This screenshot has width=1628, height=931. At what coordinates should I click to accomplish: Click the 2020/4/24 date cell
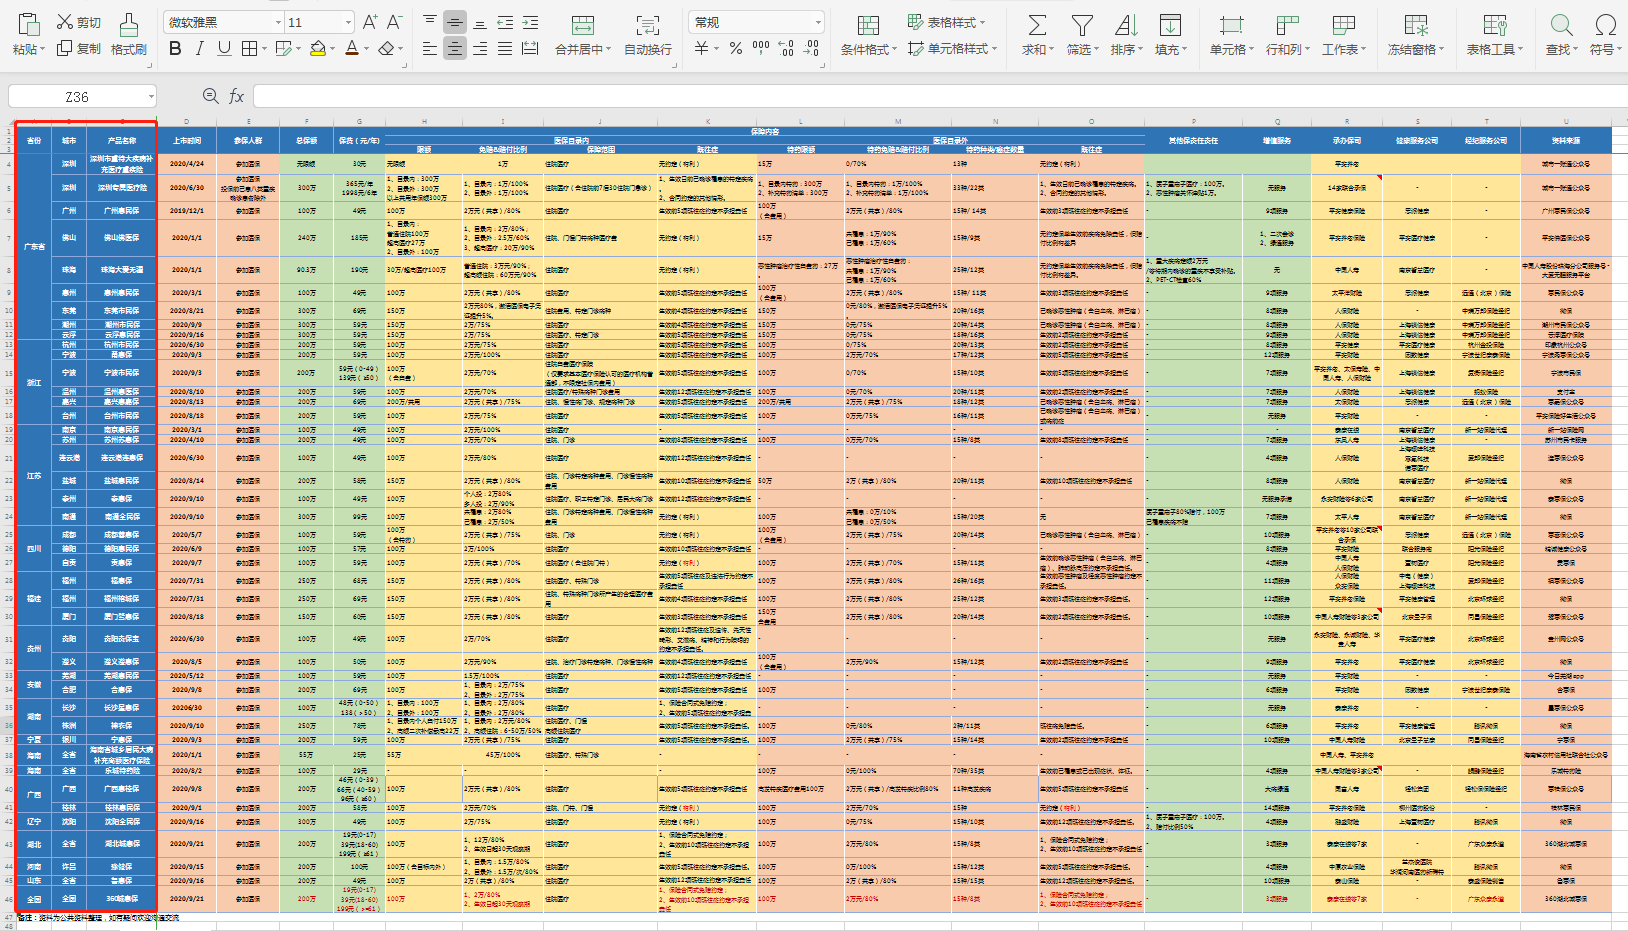187,163
